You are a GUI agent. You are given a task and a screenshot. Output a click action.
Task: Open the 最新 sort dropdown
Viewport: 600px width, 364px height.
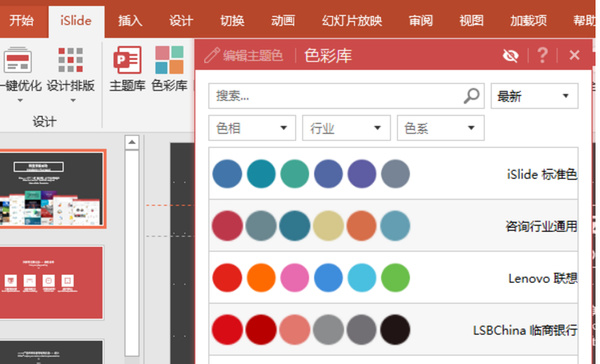coord(535,96)
